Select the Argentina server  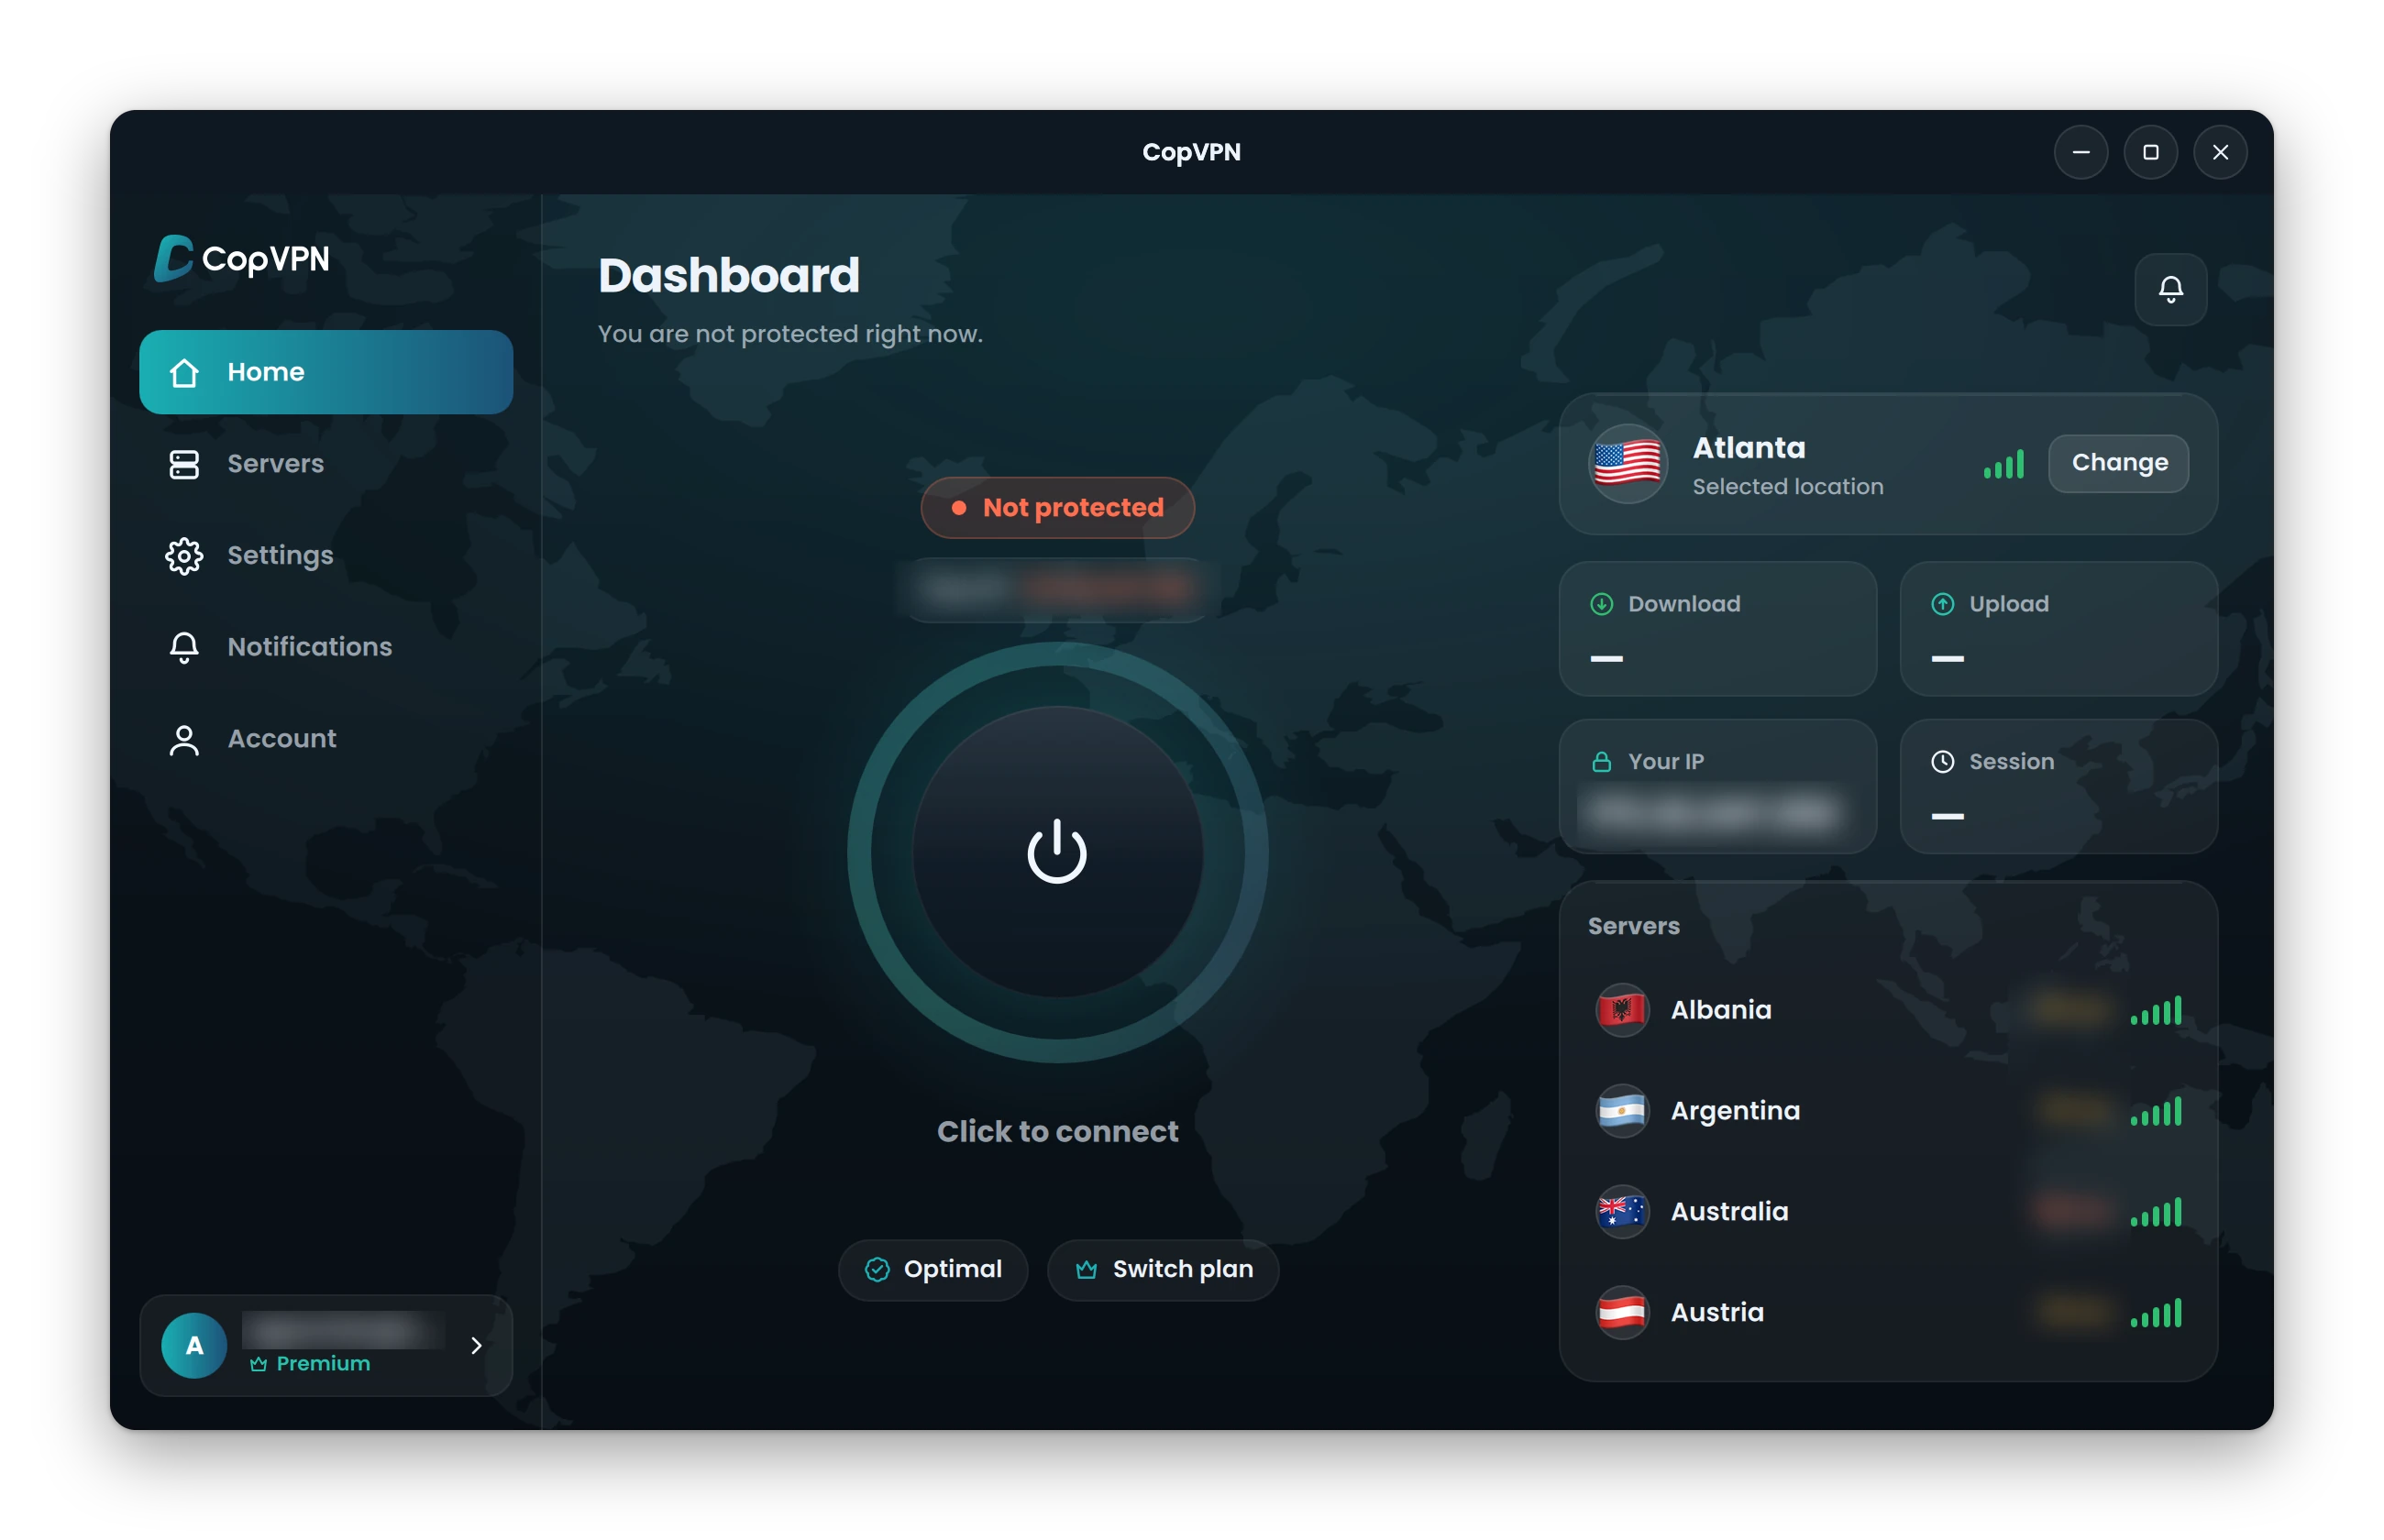tap(1887, 1111)
